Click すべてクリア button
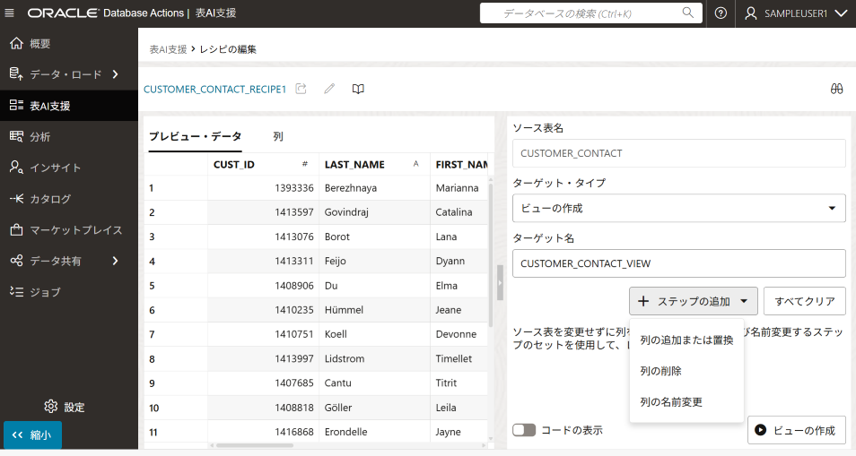The image size is (856, 456). 805,301
